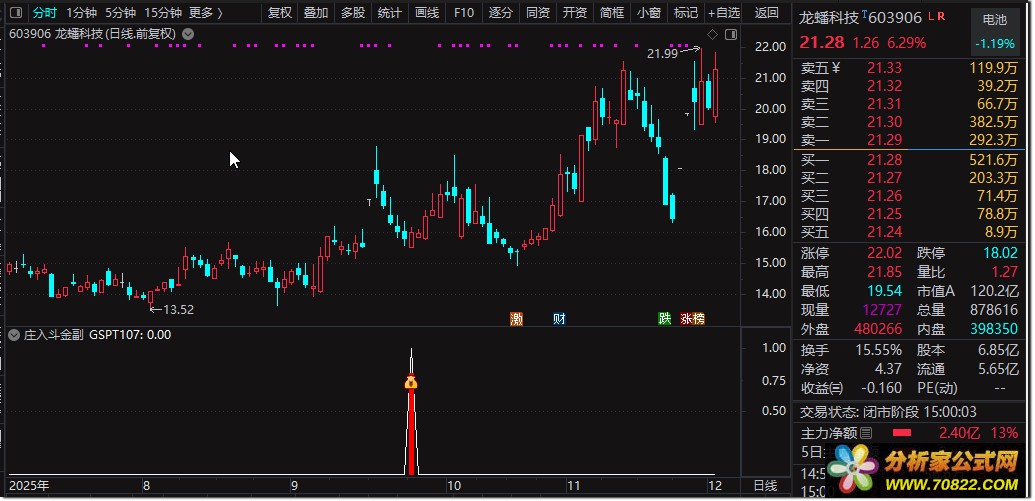Image resolution: width=1035 pixels, height=501 pixels.
Task: Click the 财 financial report marker
Action: [x=559, y=319]
